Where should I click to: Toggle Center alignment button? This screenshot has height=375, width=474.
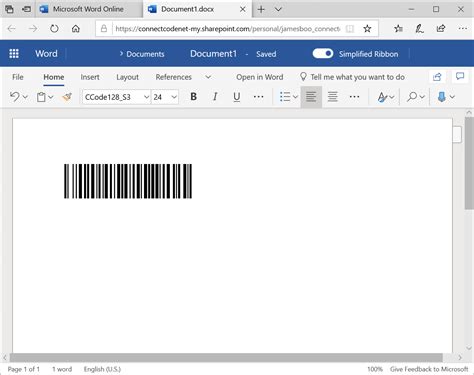pyautogui.click(x=333, y=97)
